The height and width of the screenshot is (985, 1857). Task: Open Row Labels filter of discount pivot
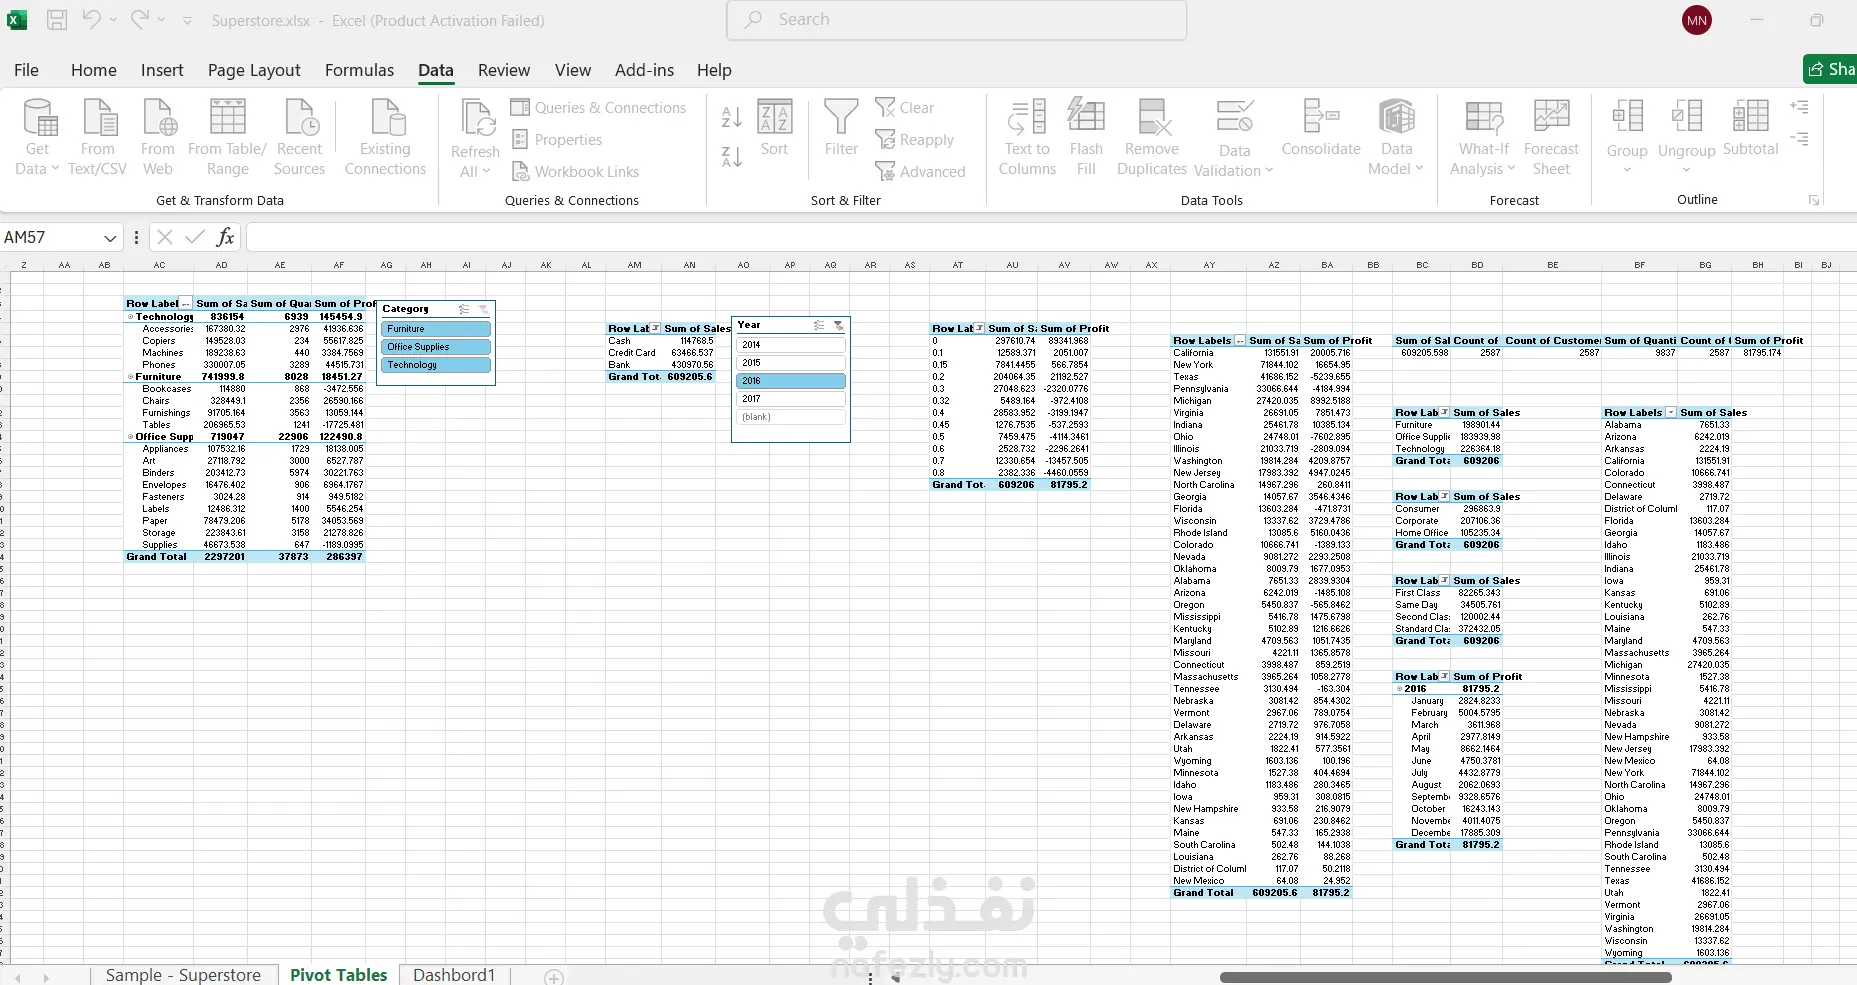[x=980, y=328]
